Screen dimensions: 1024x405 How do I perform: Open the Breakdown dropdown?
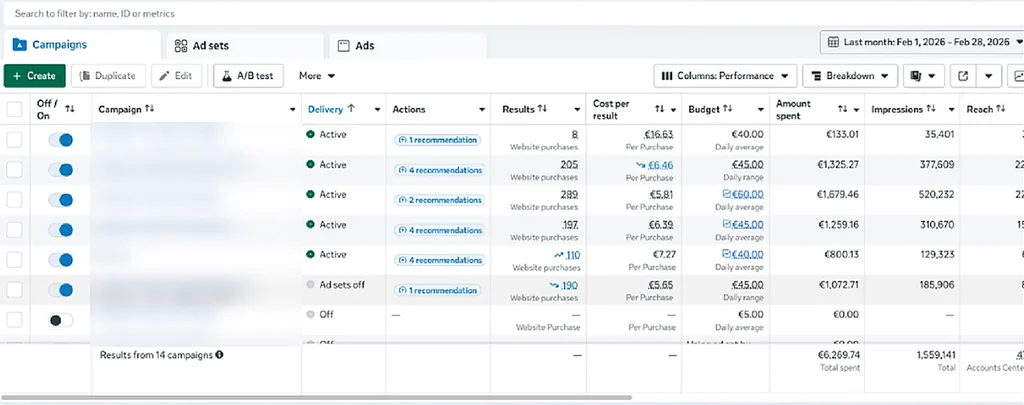(850, 76)
